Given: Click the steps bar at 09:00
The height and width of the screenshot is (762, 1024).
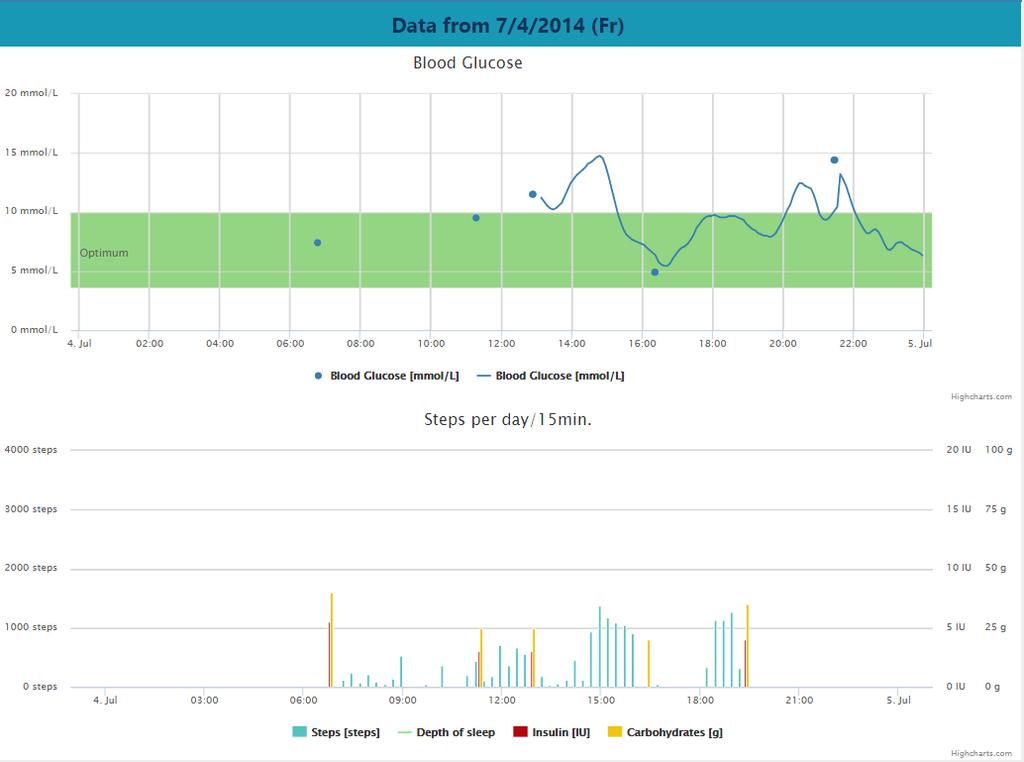Looking at the screenshot, I should [401, 672].
